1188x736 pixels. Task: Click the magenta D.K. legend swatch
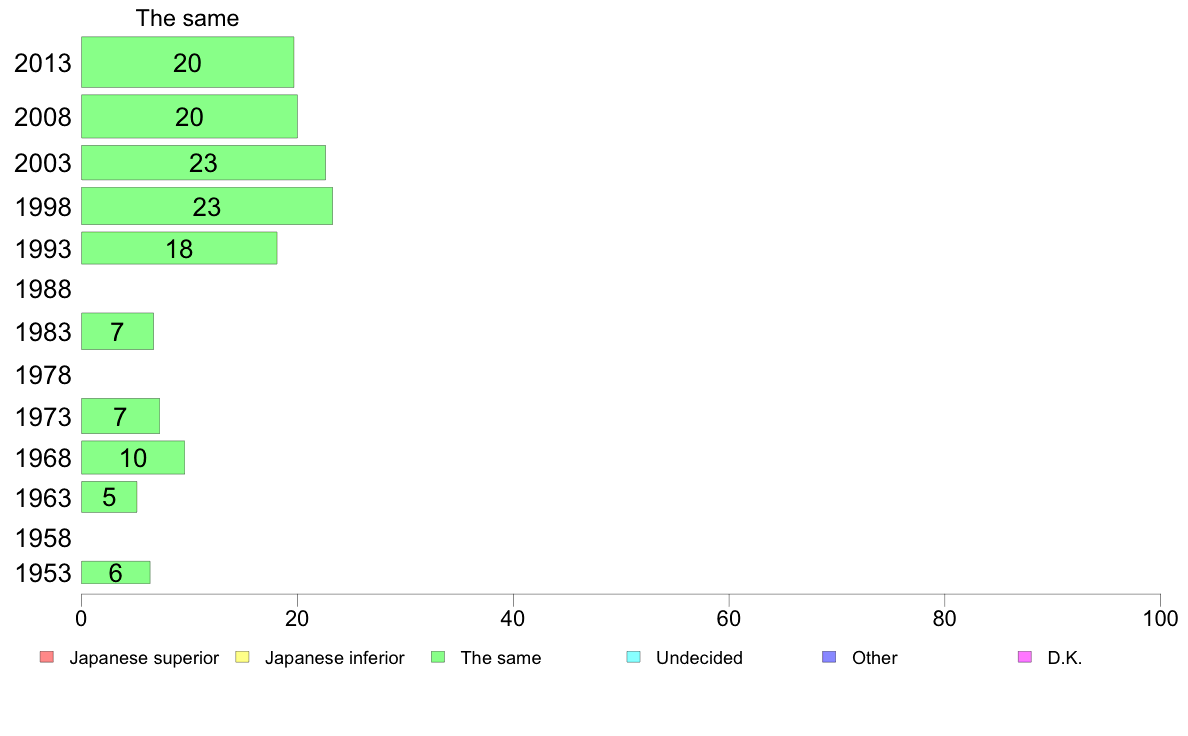click(x=1025, y=657)
